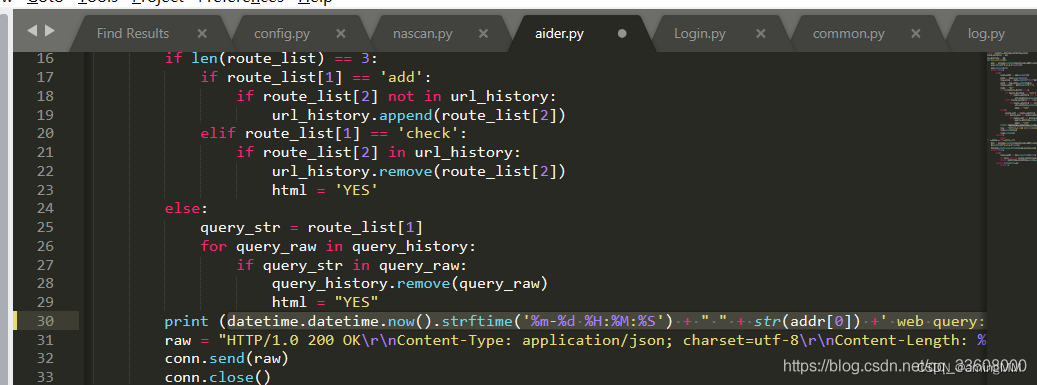Click the minimap code overview
The width and height of the screenshot is (1037, 385).
click(x=1011, y=109)
